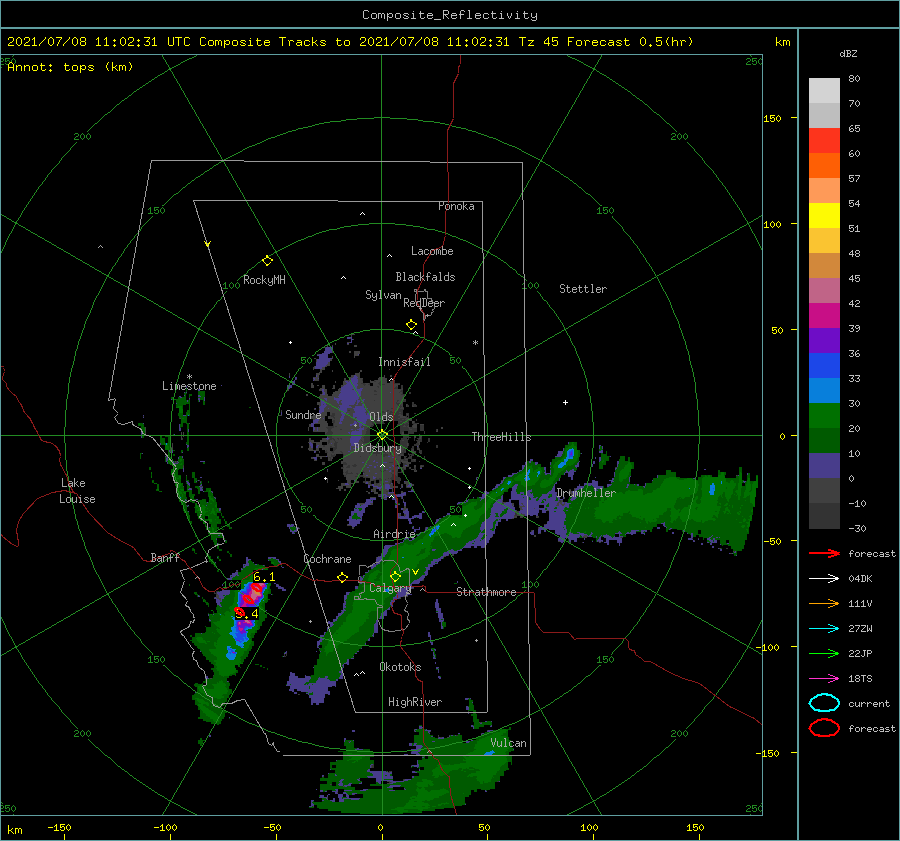The width and height of the screenshot is (900, 841).
Task: Click the Strathmore label
Action: point(486,592)
